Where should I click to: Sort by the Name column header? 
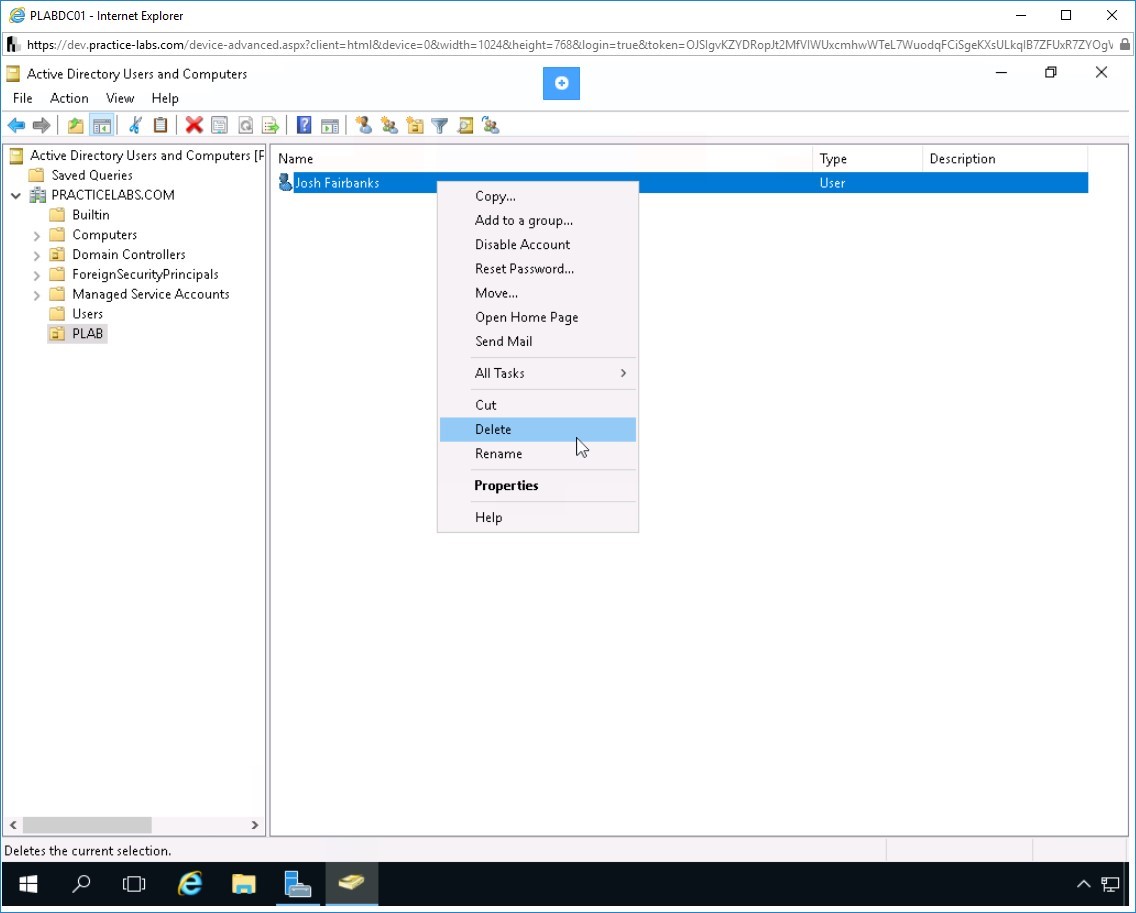[x=543, y=159]
